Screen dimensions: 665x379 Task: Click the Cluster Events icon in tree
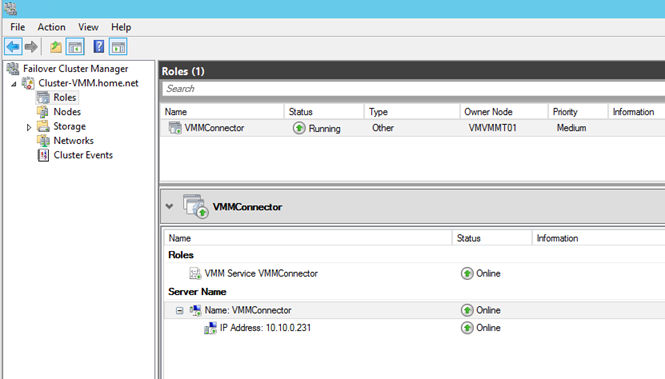coord(43,155)
